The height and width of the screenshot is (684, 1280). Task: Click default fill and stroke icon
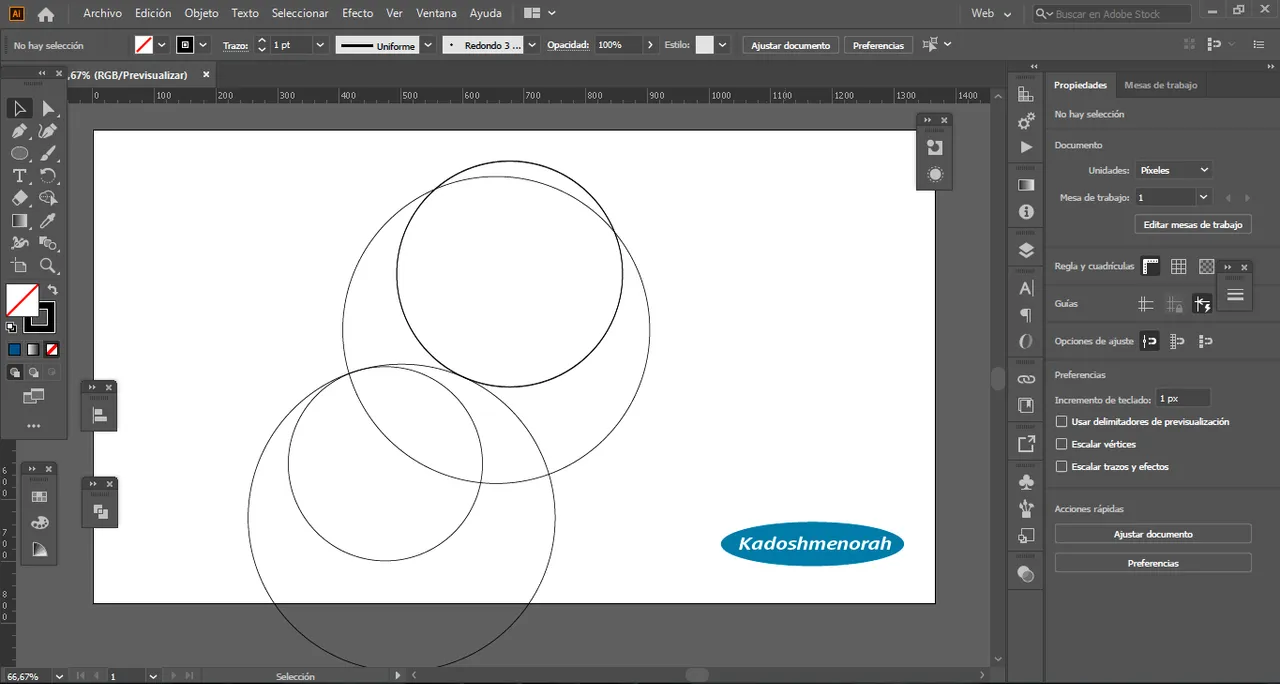[x=11, y=327]
